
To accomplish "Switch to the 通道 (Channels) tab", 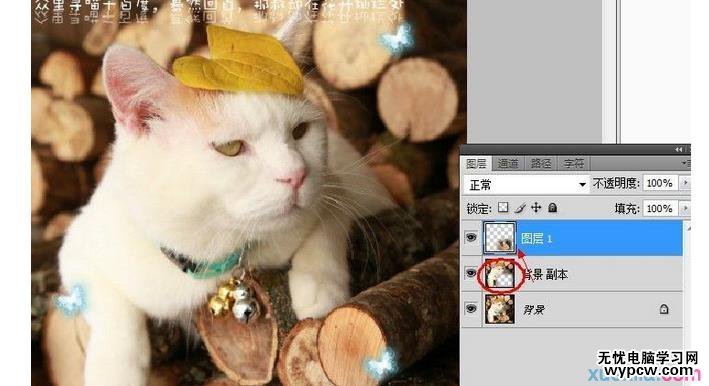I will (507, 164).
